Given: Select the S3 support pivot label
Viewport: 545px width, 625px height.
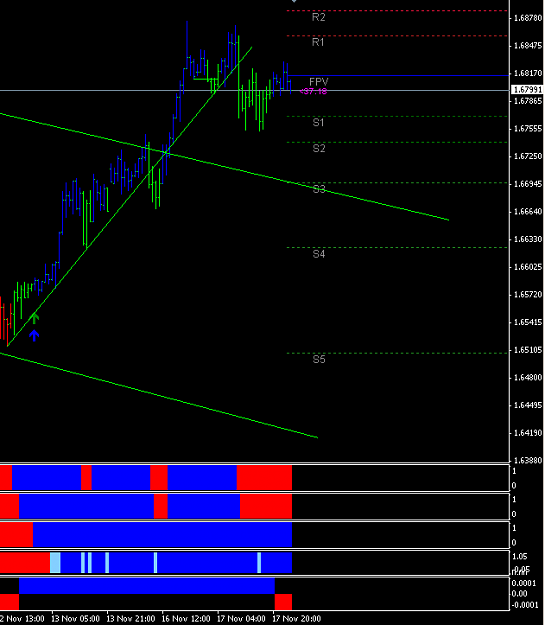Looking at the screenshot, I should (x=319, y=189).
